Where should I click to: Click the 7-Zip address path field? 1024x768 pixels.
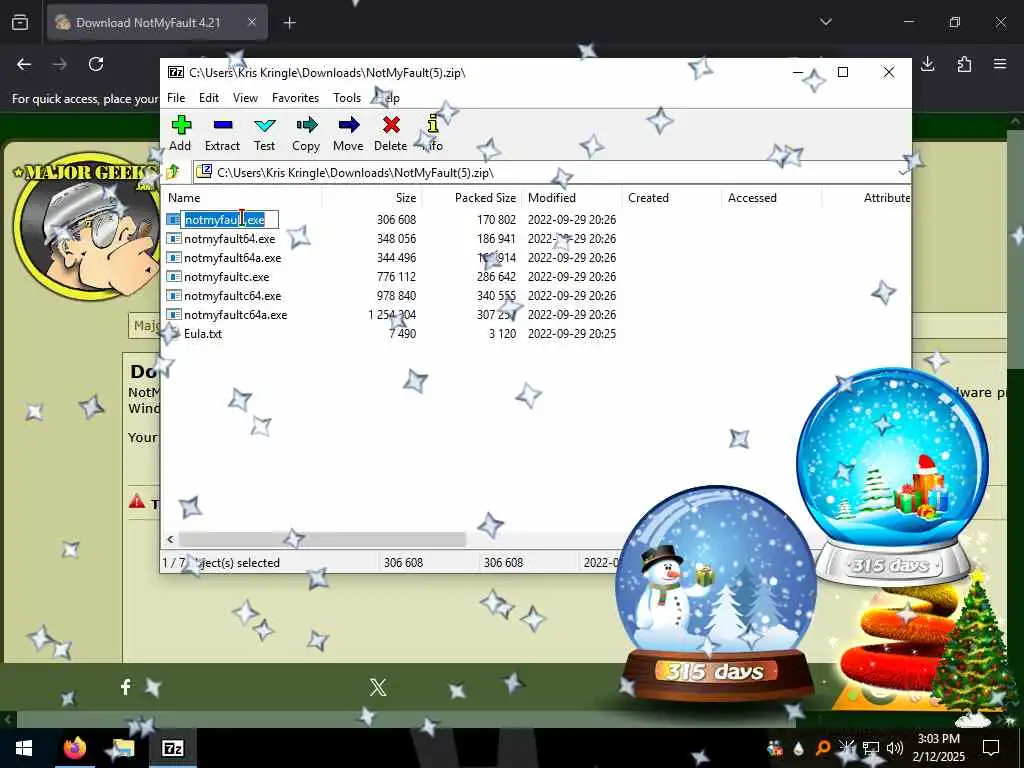551,172
